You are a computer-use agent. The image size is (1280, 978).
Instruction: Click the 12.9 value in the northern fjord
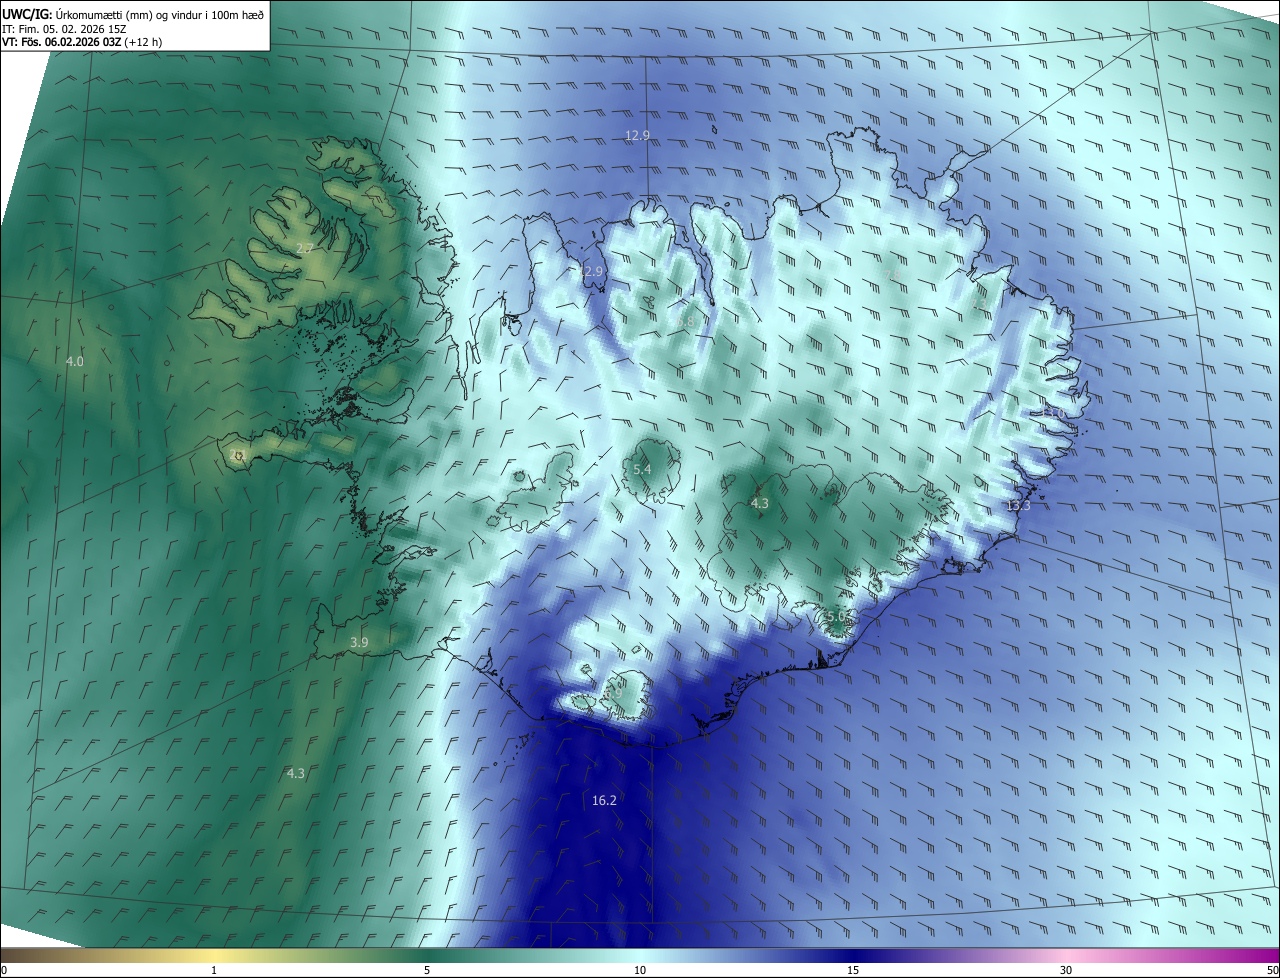(x=591, y=272)
